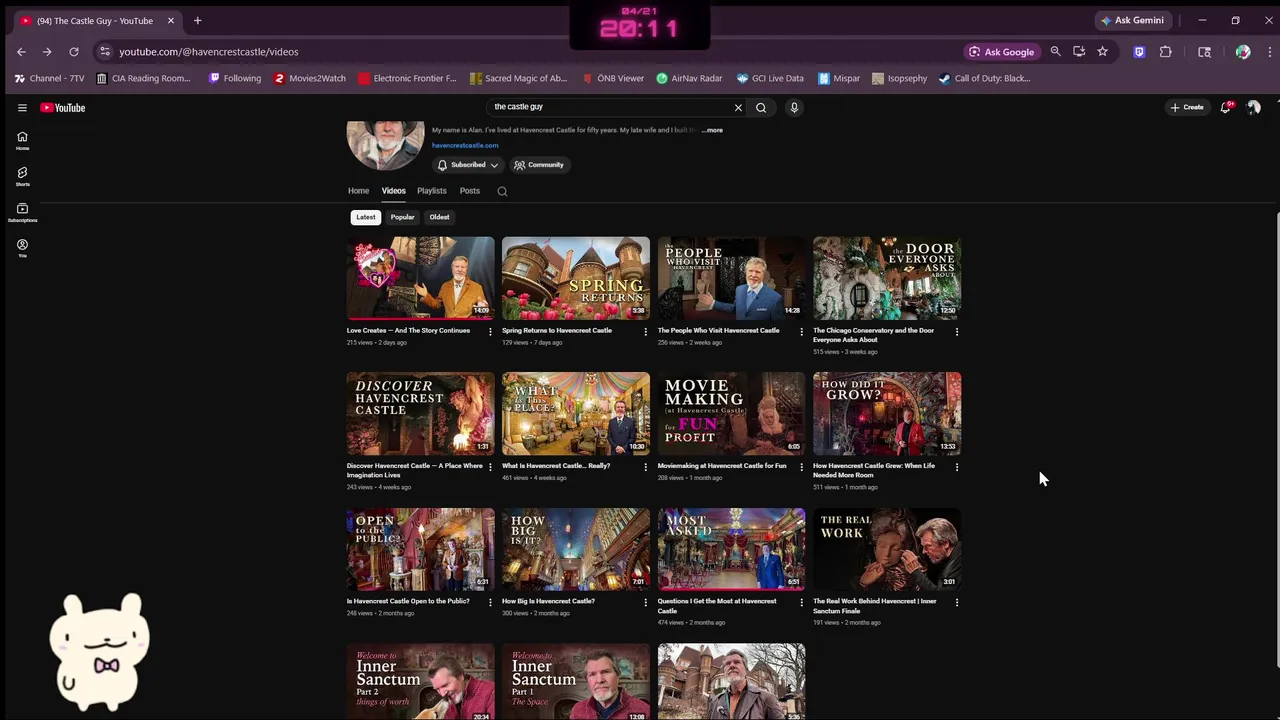Open the CIA Reading Room bookmark
The image size is (1280, 720).
point(143,78)
